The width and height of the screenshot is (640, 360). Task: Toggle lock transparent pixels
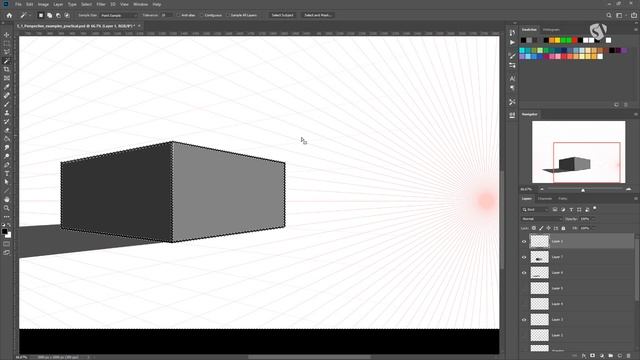coord(534,228)
